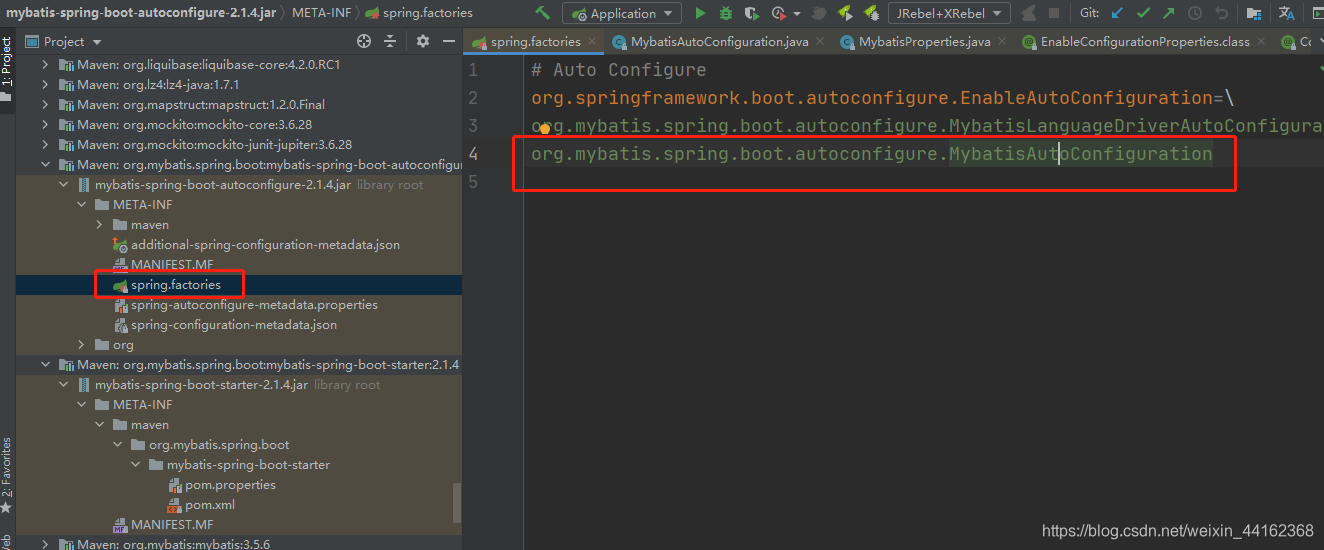Open Project panel settings gear
The width and height of the screenshot is (1324, 550).
point(422,41)
